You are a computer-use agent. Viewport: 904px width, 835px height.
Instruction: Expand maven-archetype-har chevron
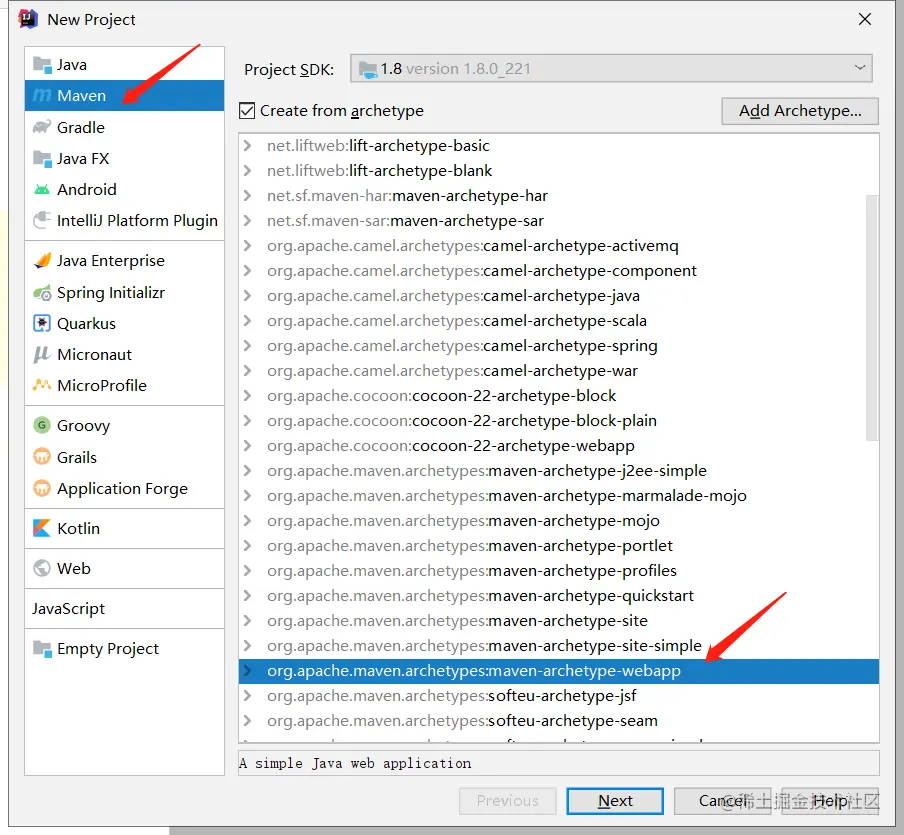(x=247, y=195)
